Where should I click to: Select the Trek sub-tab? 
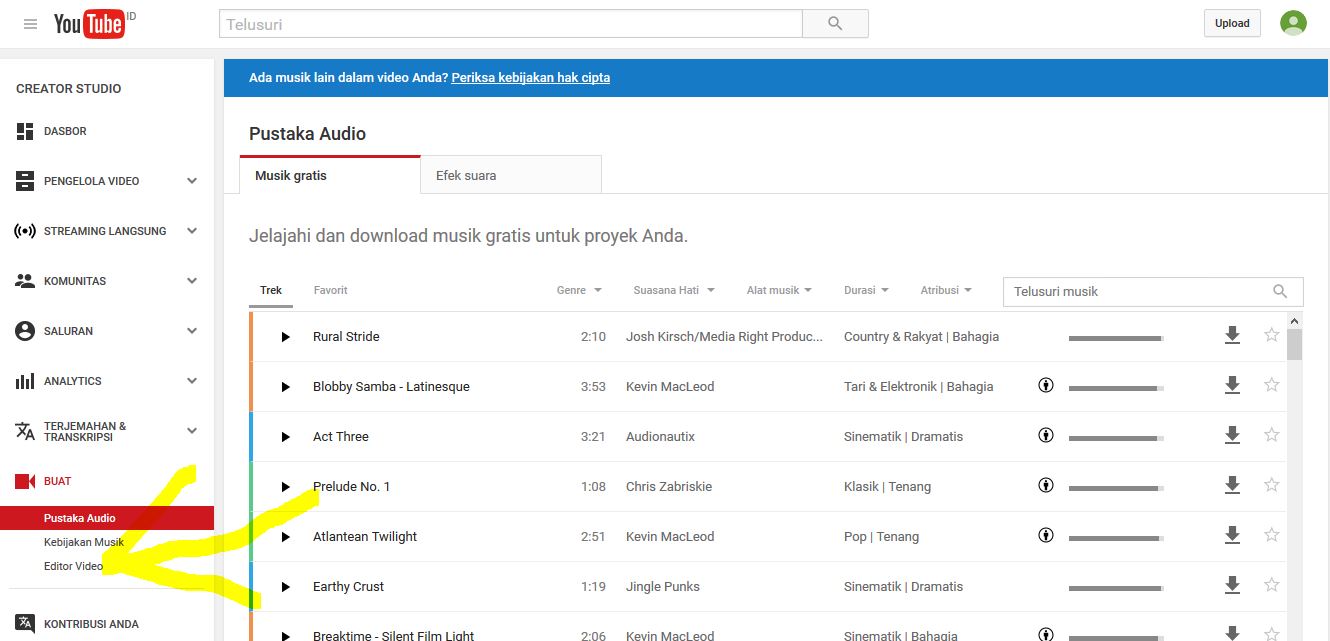[271, 290]
